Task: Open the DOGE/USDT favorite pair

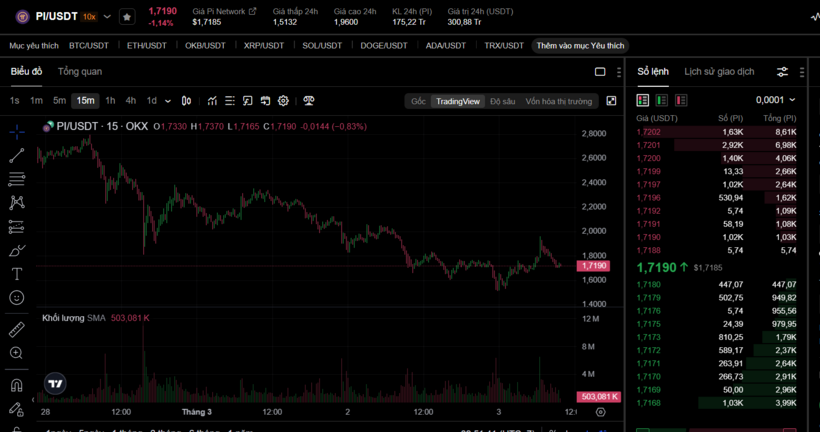Action: coord(384,46)
